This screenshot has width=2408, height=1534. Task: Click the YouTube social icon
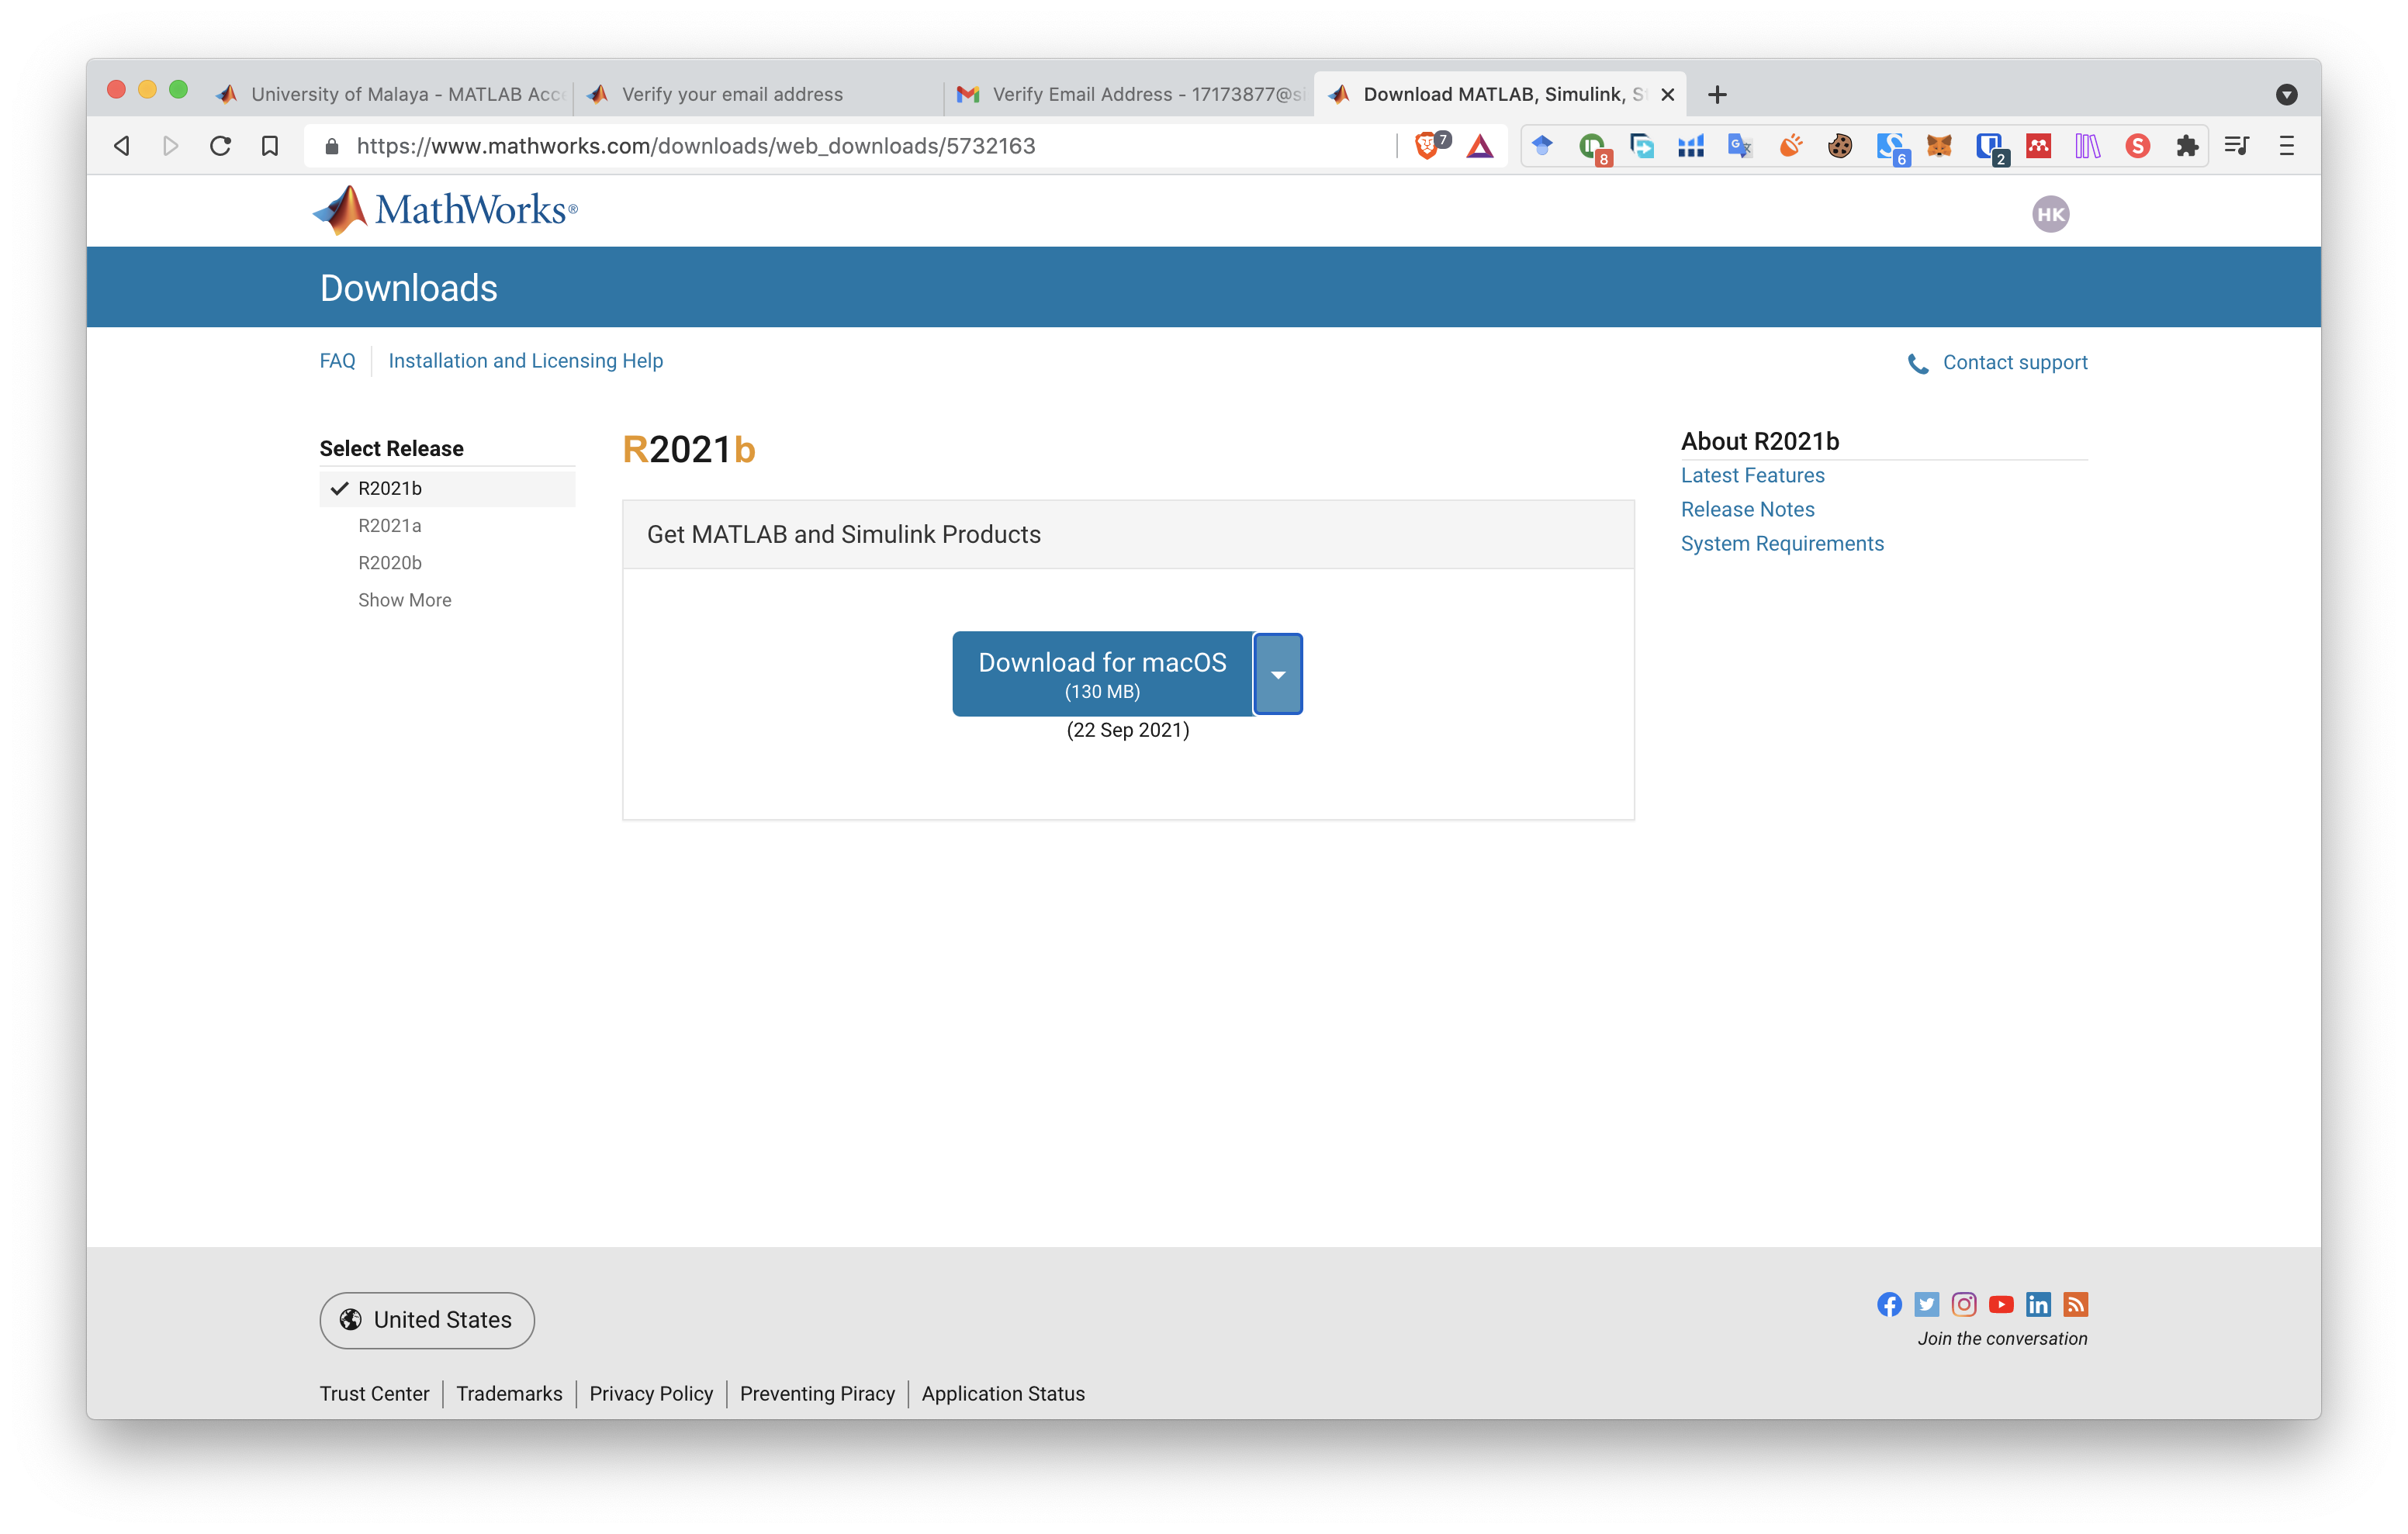pos(2001,1304)
